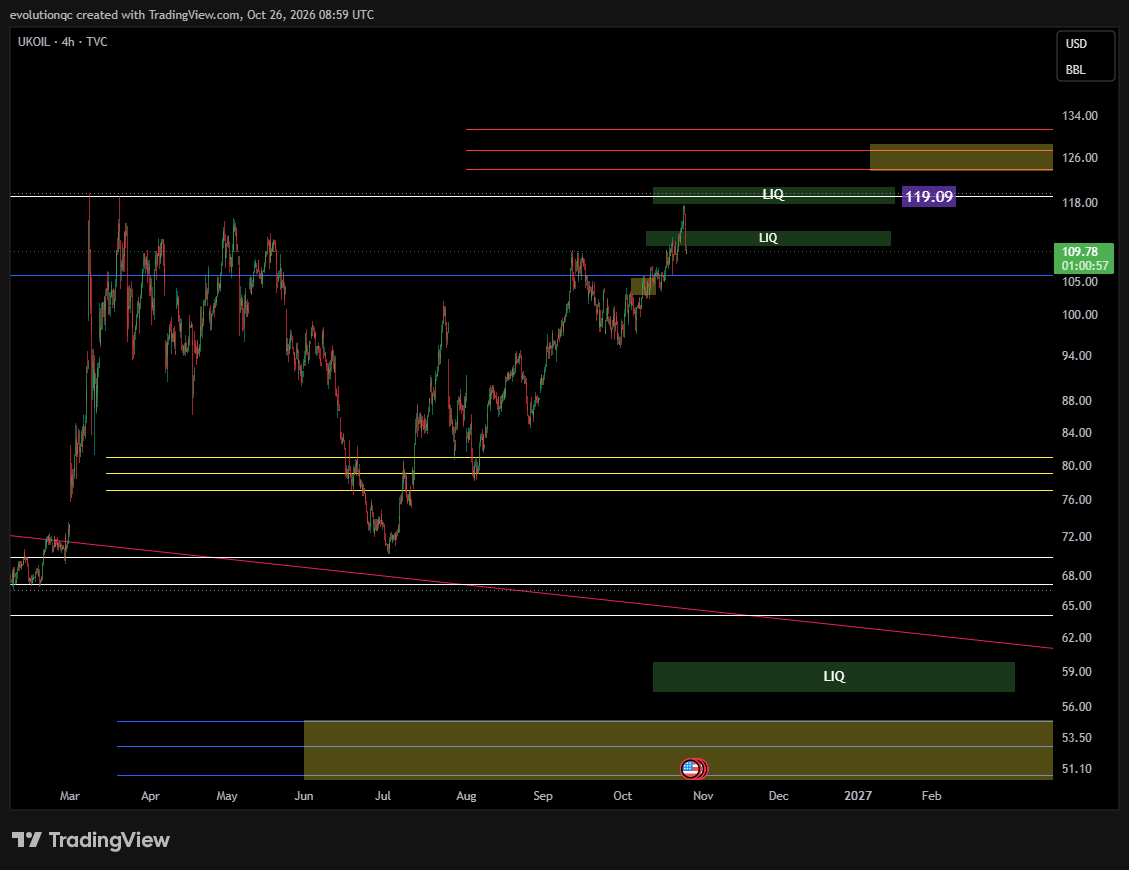Click the Oct label on time axis
1129x870 pixels.
click(x=622, y=796)
